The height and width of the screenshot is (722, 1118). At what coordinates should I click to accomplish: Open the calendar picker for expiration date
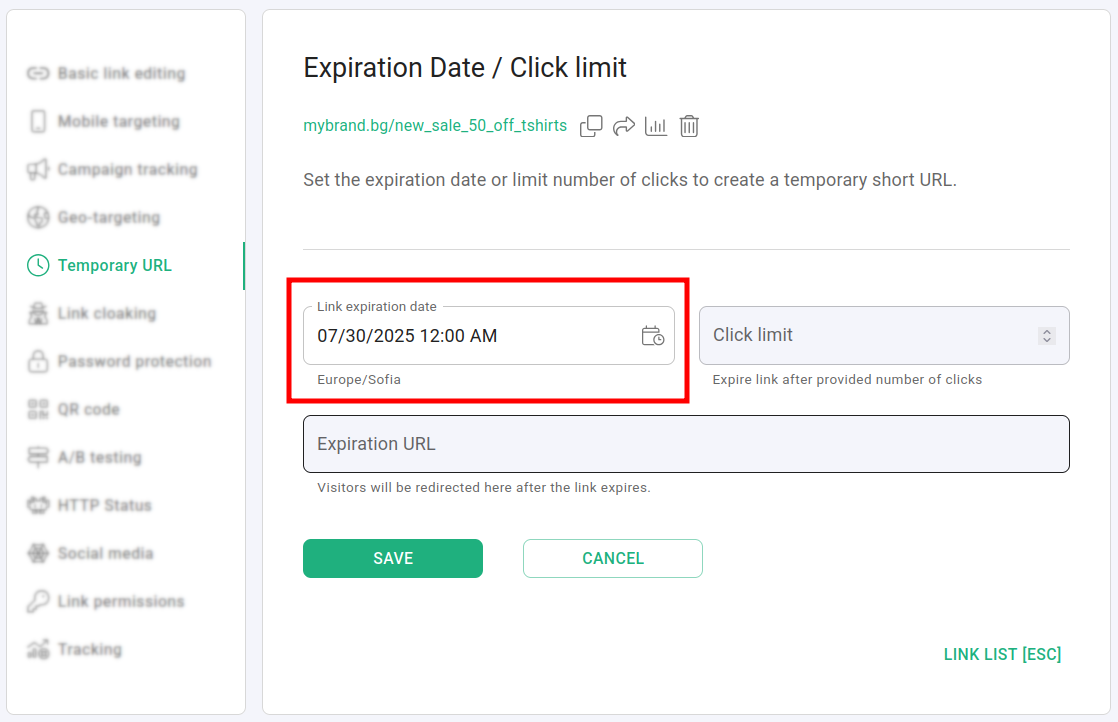[653, 338]
